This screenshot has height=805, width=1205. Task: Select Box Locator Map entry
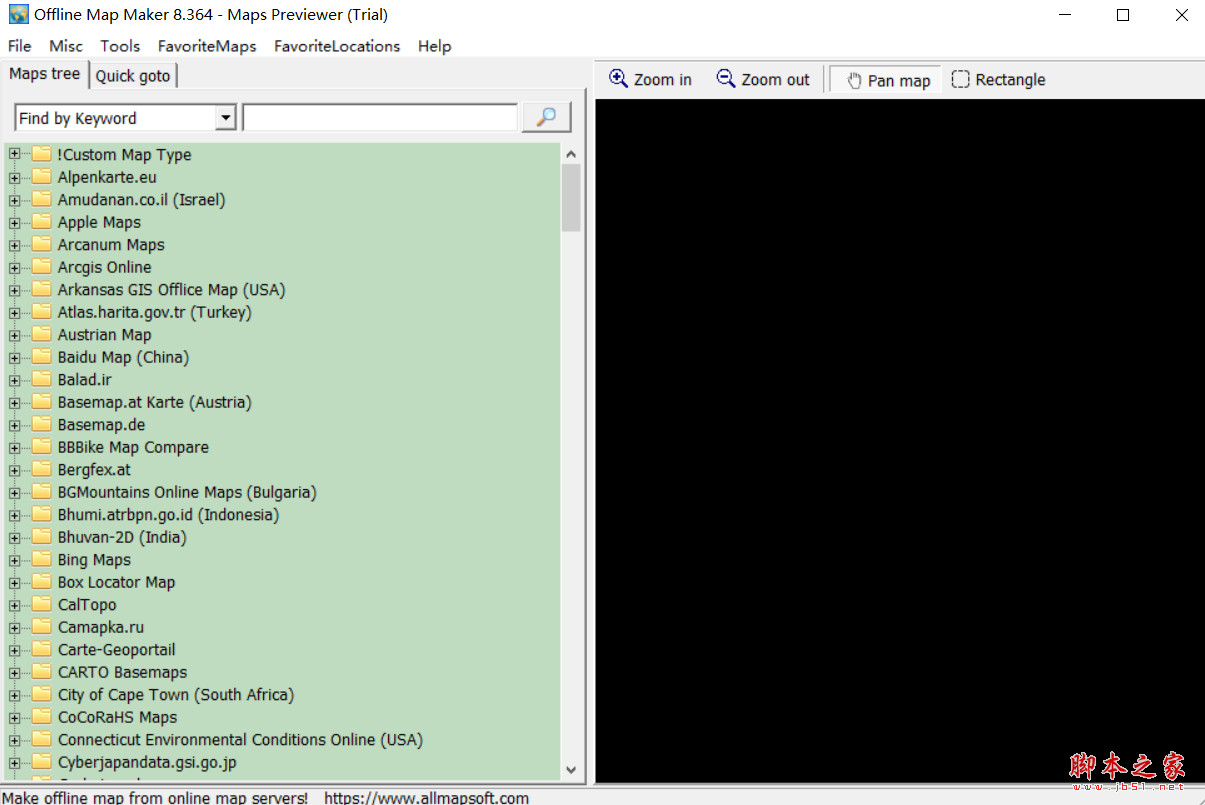pos(116,582)
